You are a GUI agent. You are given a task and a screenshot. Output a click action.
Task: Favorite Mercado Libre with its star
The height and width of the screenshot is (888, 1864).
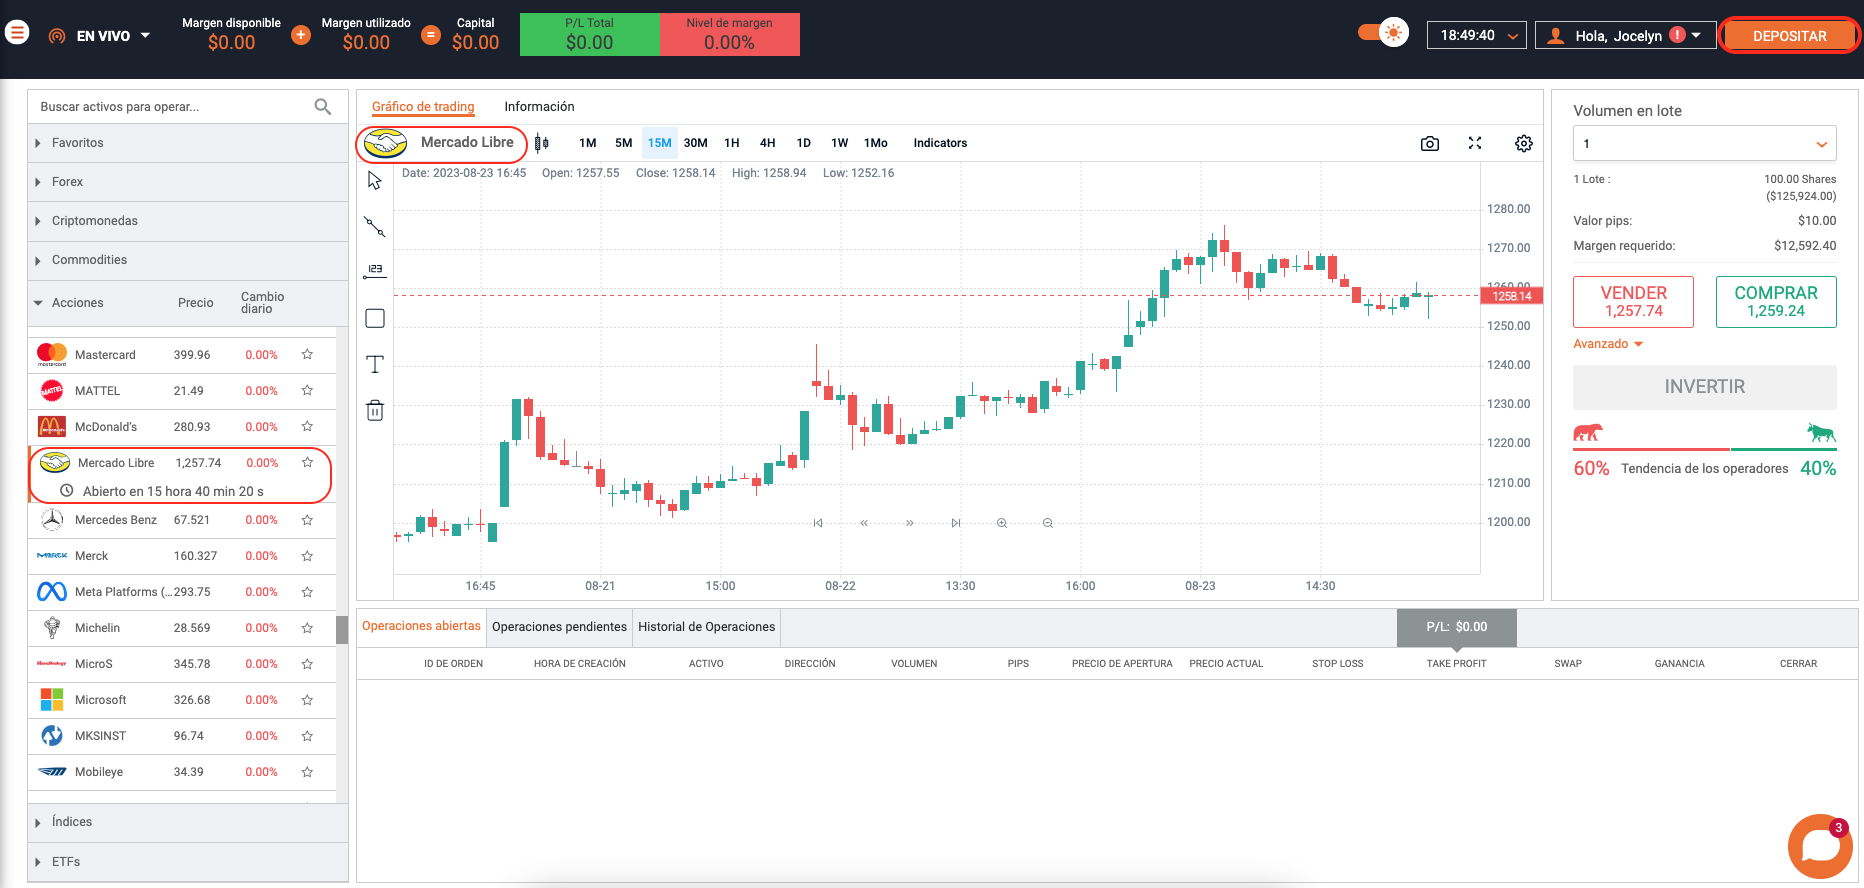coord(307,462)
